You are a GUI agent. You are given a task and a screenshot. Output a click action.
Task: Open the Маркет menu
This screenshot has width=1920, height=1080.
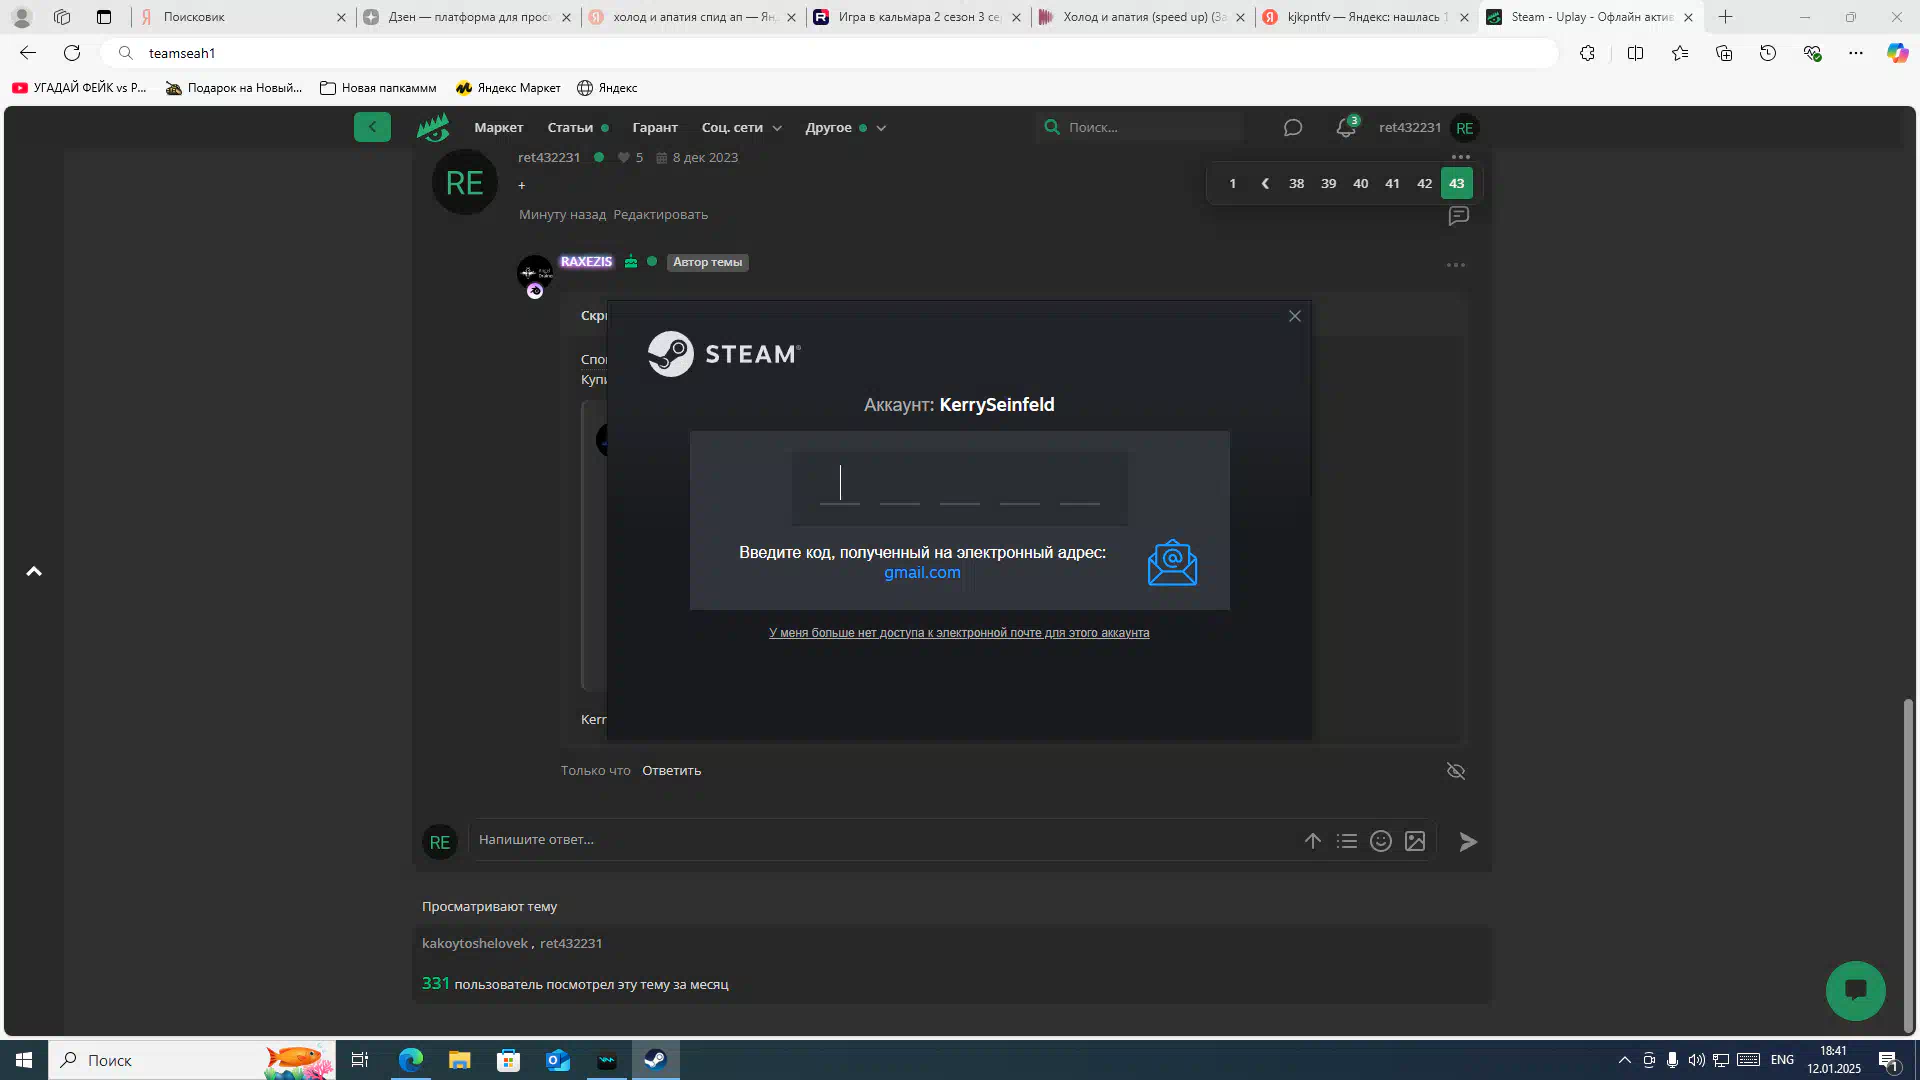point(499,128)
